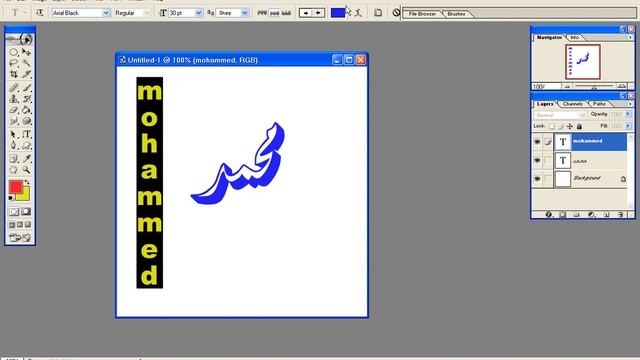Select the Healing Brush tool
Viewport: 640px width, 360px height.
point(13,87)
